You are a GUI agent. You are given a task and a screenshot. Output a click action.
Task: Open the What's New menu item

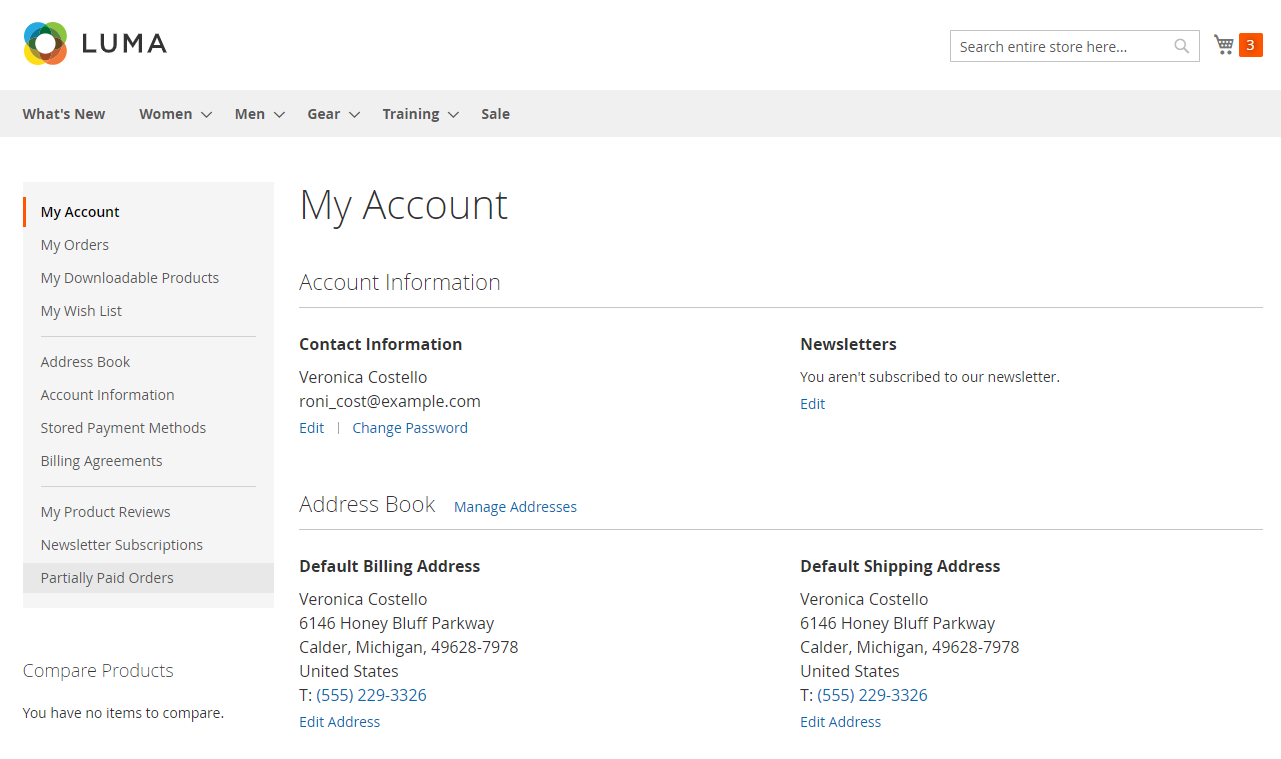pos(64,114)
